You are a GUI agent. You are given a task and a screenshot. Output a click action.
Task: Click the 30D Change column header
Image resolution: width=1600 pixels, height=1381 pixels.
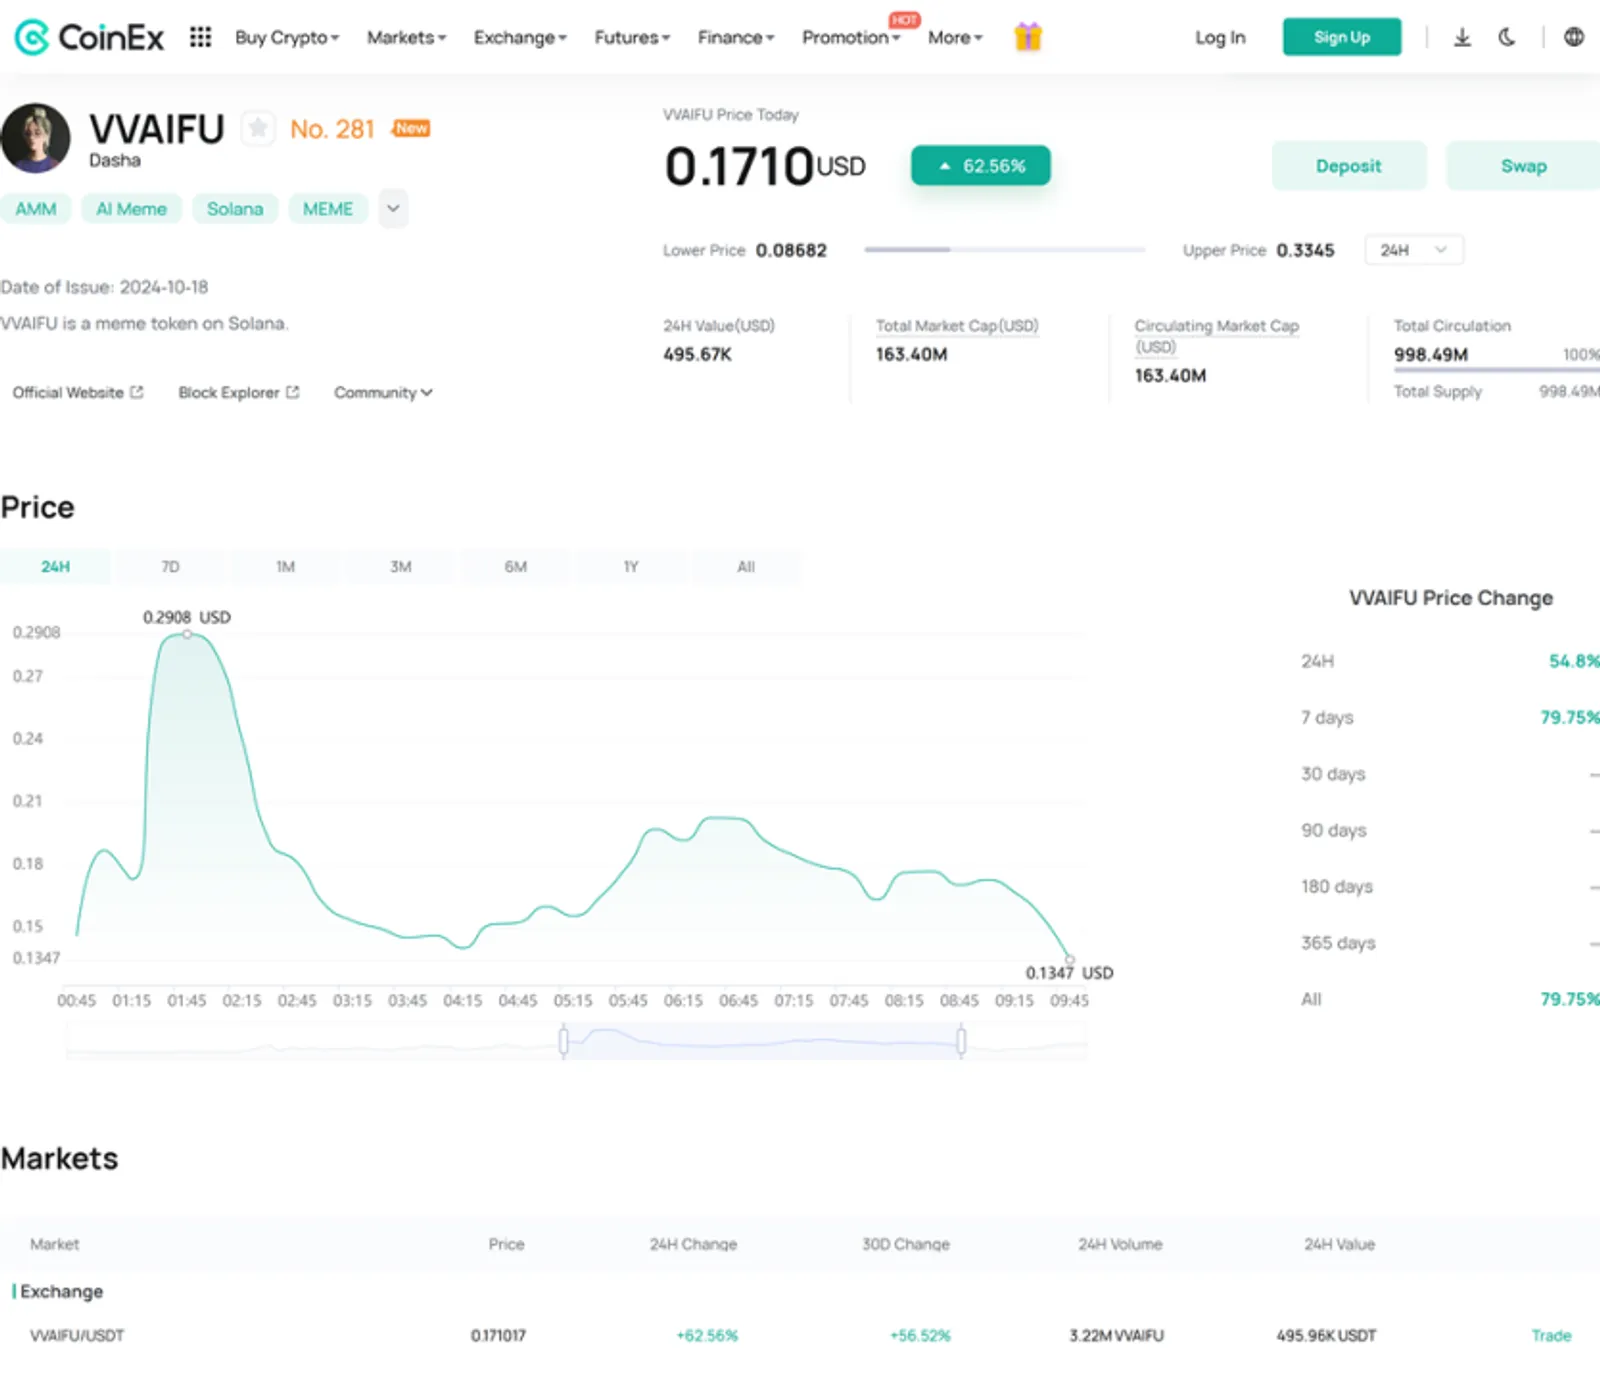pos(906,1244)
